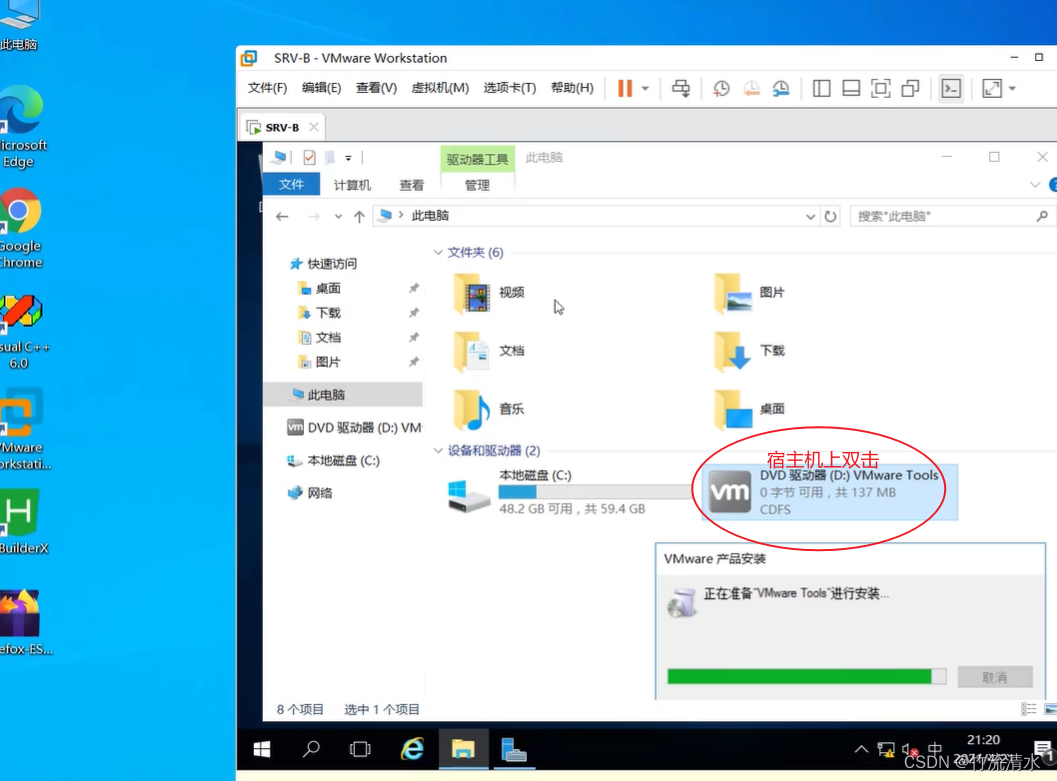This screenshot has width=1057, height=781.
Task: Select pinned 文档 in quick access
Action: click(x=328, y=338)
